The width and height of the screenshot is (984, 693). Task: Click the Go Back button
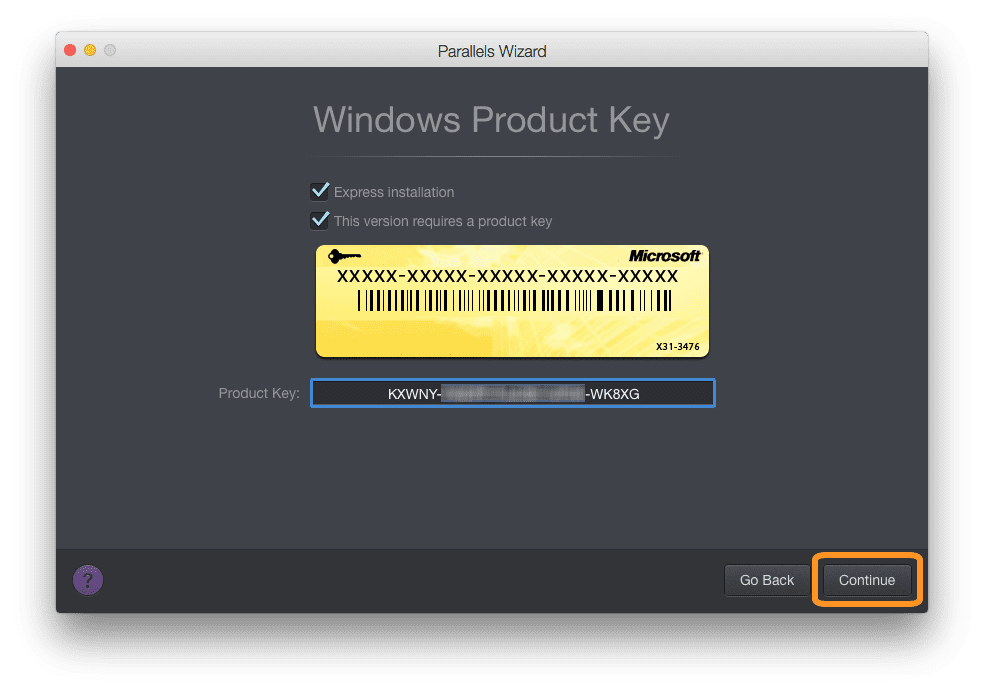pyautogui.click(x=766, y=580)
